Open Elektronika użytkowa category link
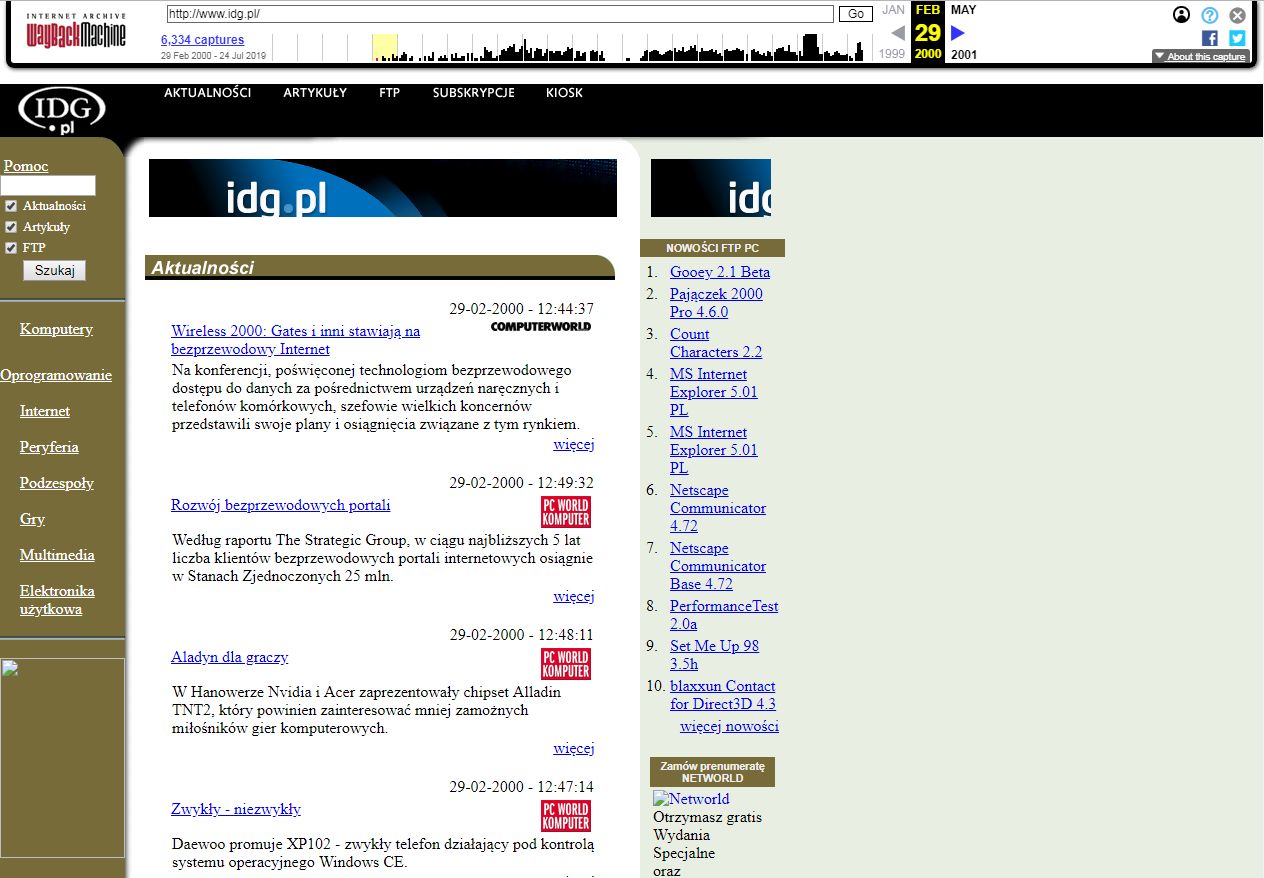This screenshot has width=1264, height=878. pos(57,600)
